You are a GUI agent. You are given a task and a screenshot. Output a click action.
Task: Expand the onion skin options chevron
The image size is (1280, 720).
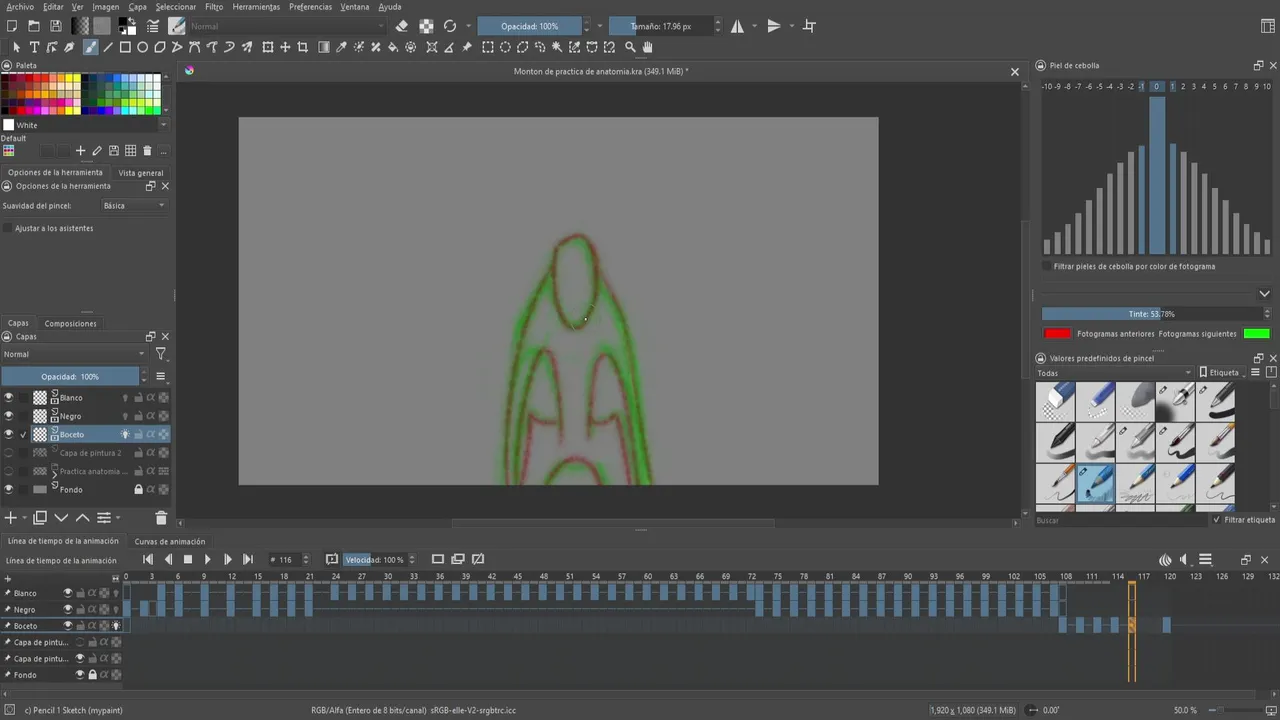[x=1264, y=294]
